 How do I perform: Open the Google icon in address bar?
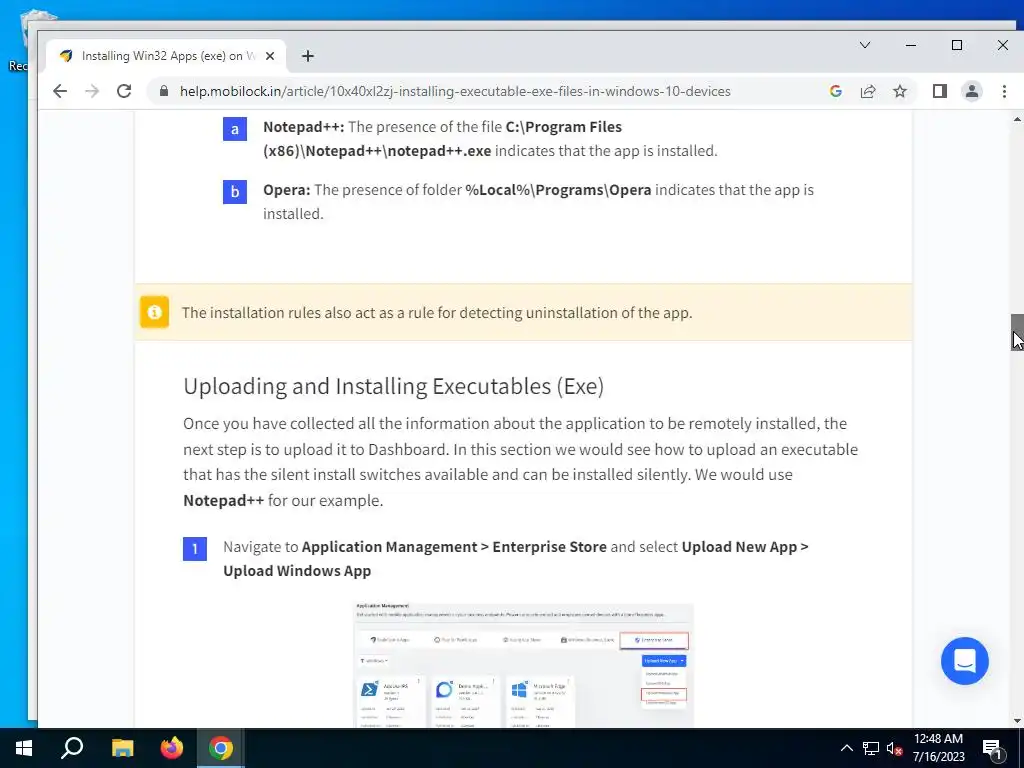click(835, 91)
